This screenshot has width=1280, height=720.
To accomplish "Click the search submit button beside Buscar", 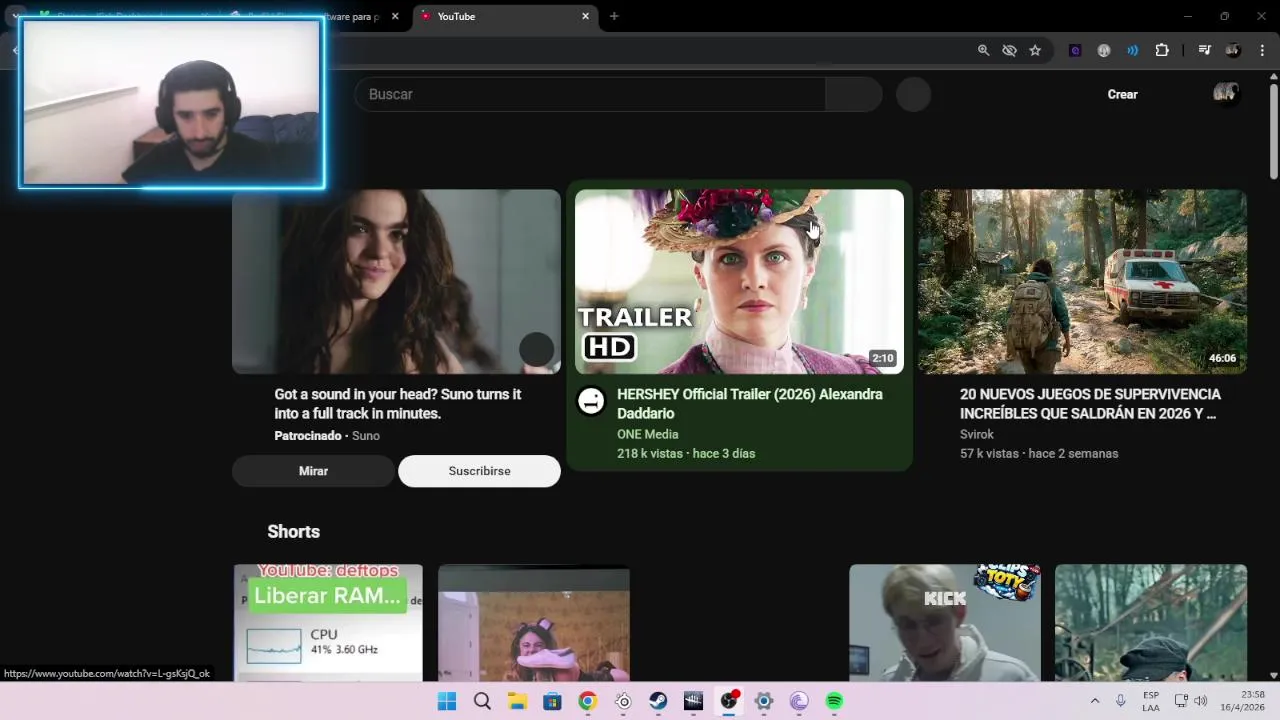I will pos(854,94).
